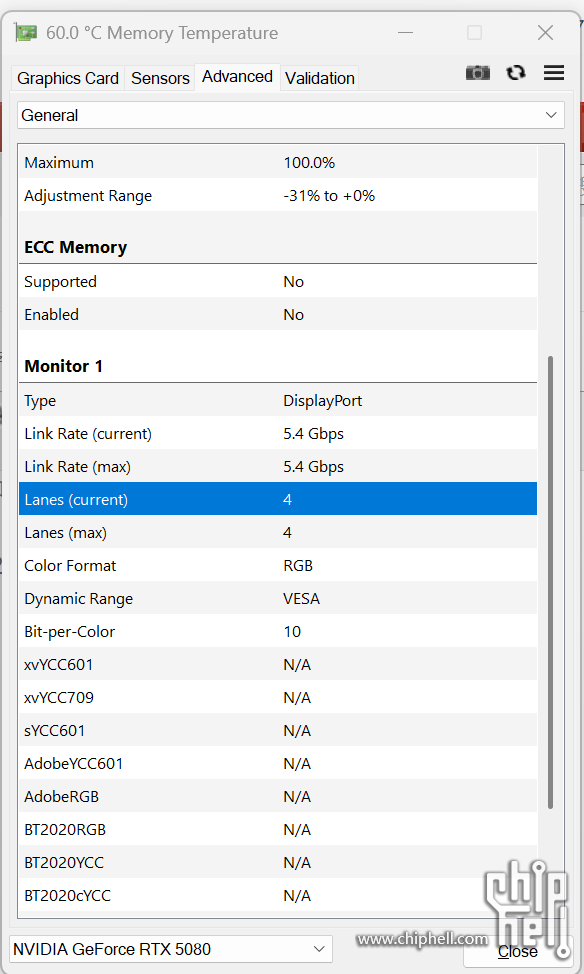Click the Adjustment Range row
Screen dimensions: 584x974
(x=278, y=196)
